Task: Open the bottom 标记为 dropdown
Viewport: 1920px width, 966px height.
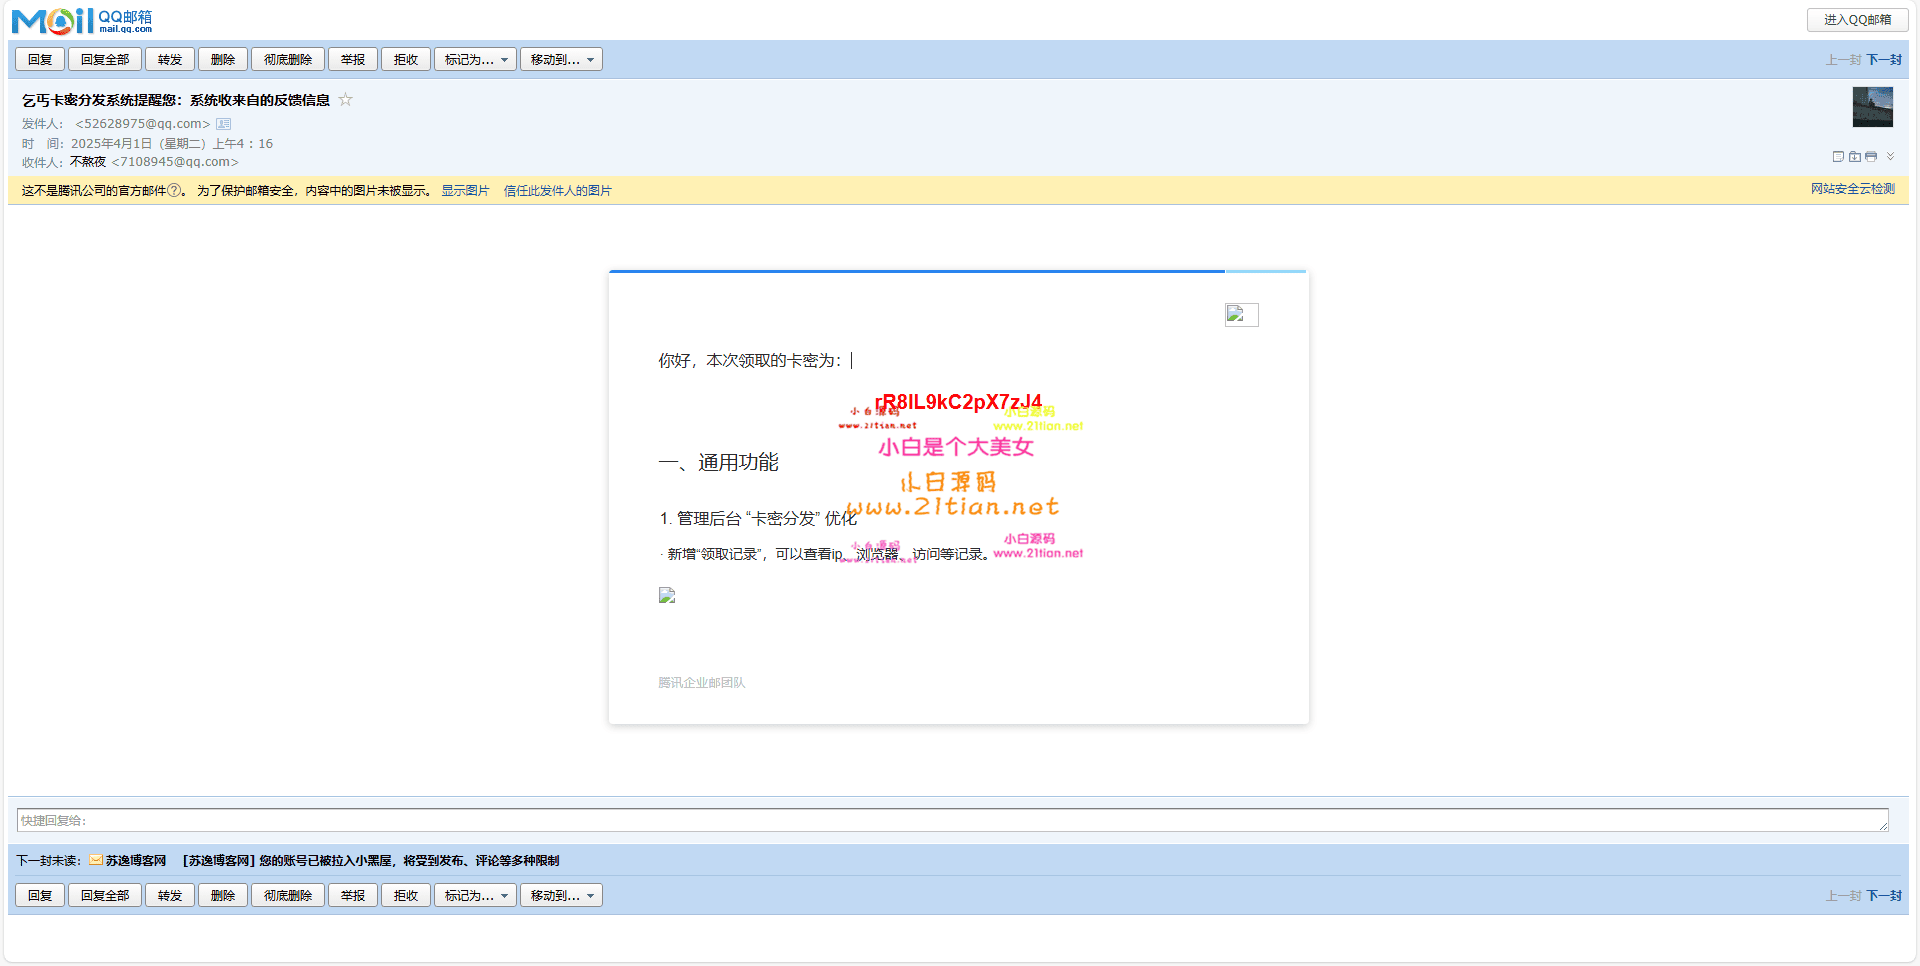Action: pos(475,896)
